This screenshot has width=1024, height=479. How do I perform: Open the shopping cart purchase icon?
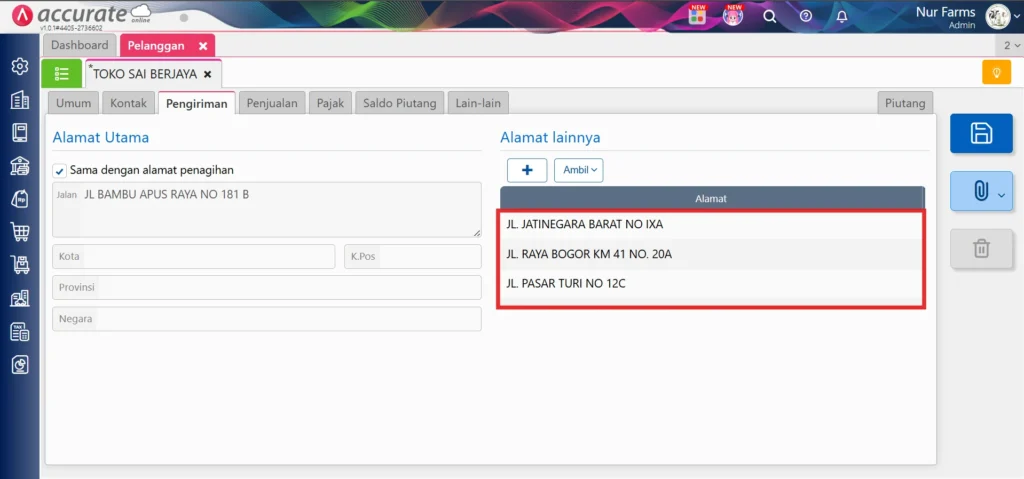[20, 232]
